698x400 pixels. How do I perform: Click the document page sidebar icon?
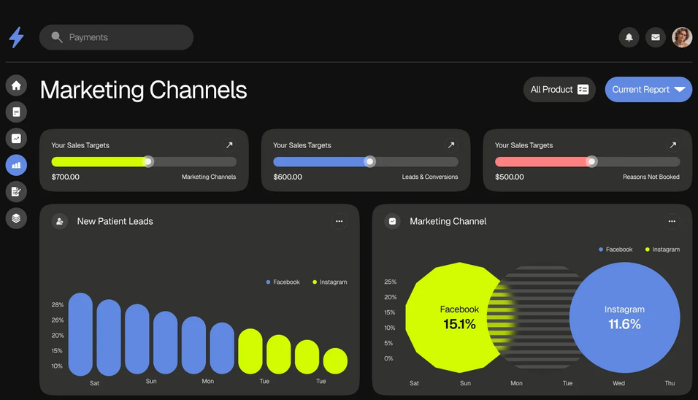point(16,111)
